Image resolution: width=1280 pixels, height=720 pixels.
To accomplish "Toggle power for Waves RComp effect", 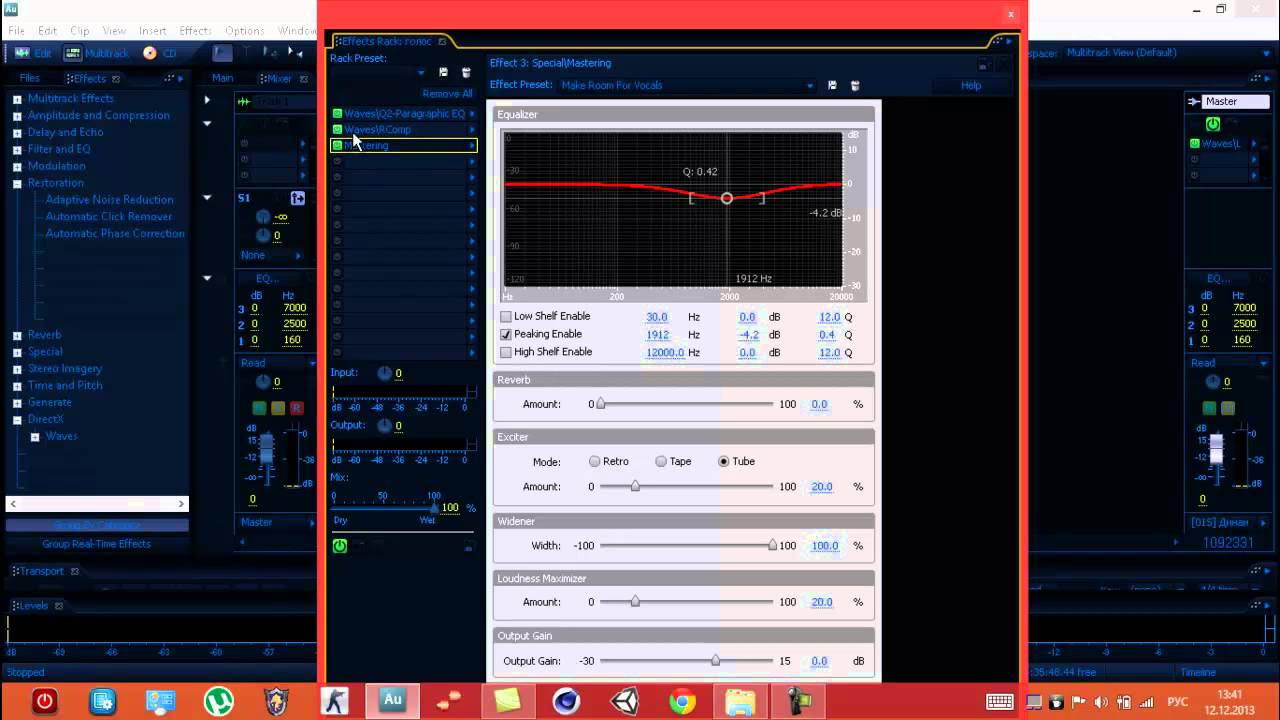I will point(337,130).
